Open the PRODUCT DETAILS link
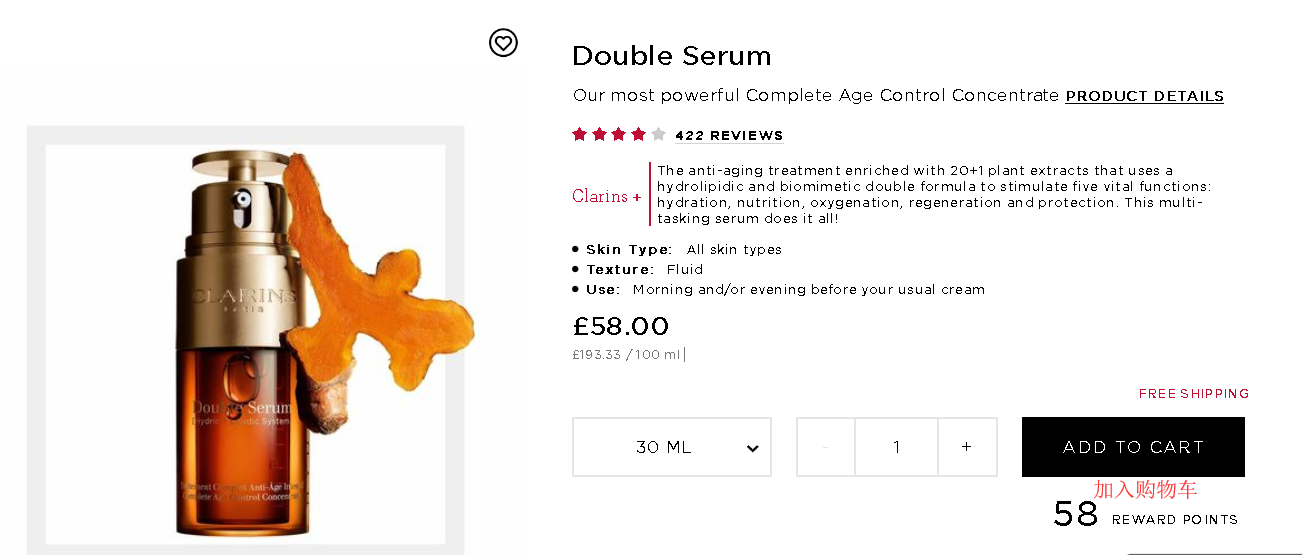The image size is (1302, 555). [x=1144, y=96]
